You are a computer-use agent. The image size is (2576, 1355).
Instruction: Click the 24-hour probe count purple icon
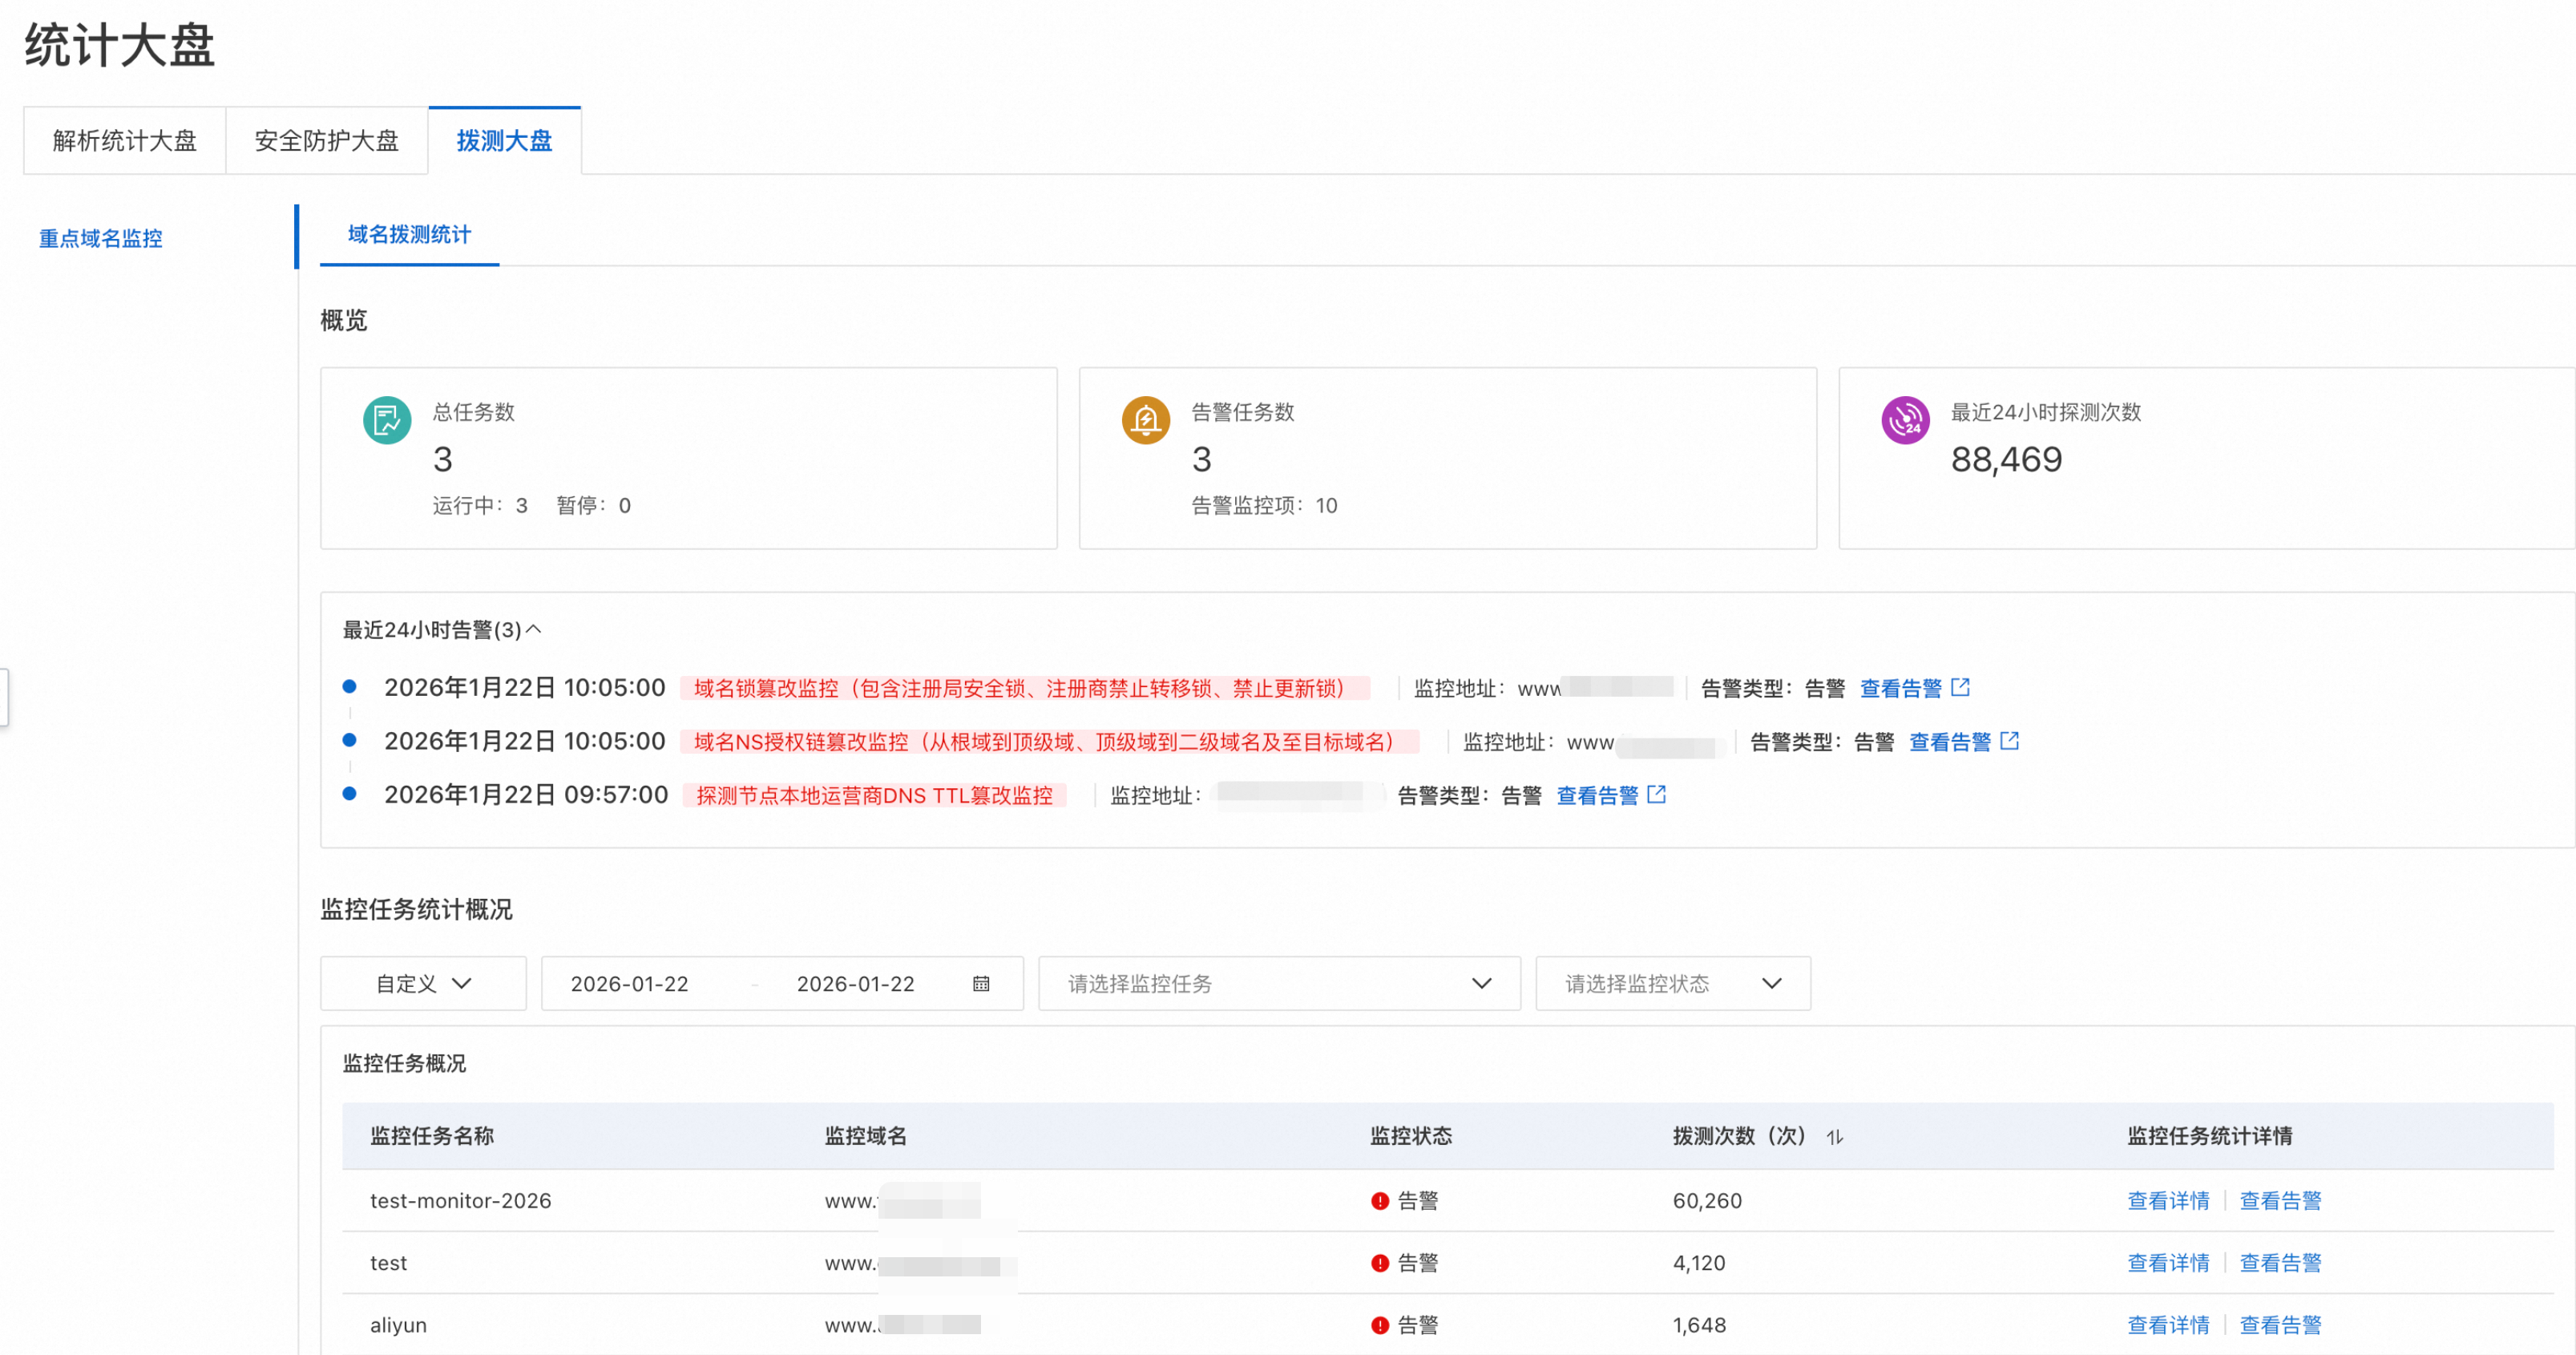point(1904,421)
